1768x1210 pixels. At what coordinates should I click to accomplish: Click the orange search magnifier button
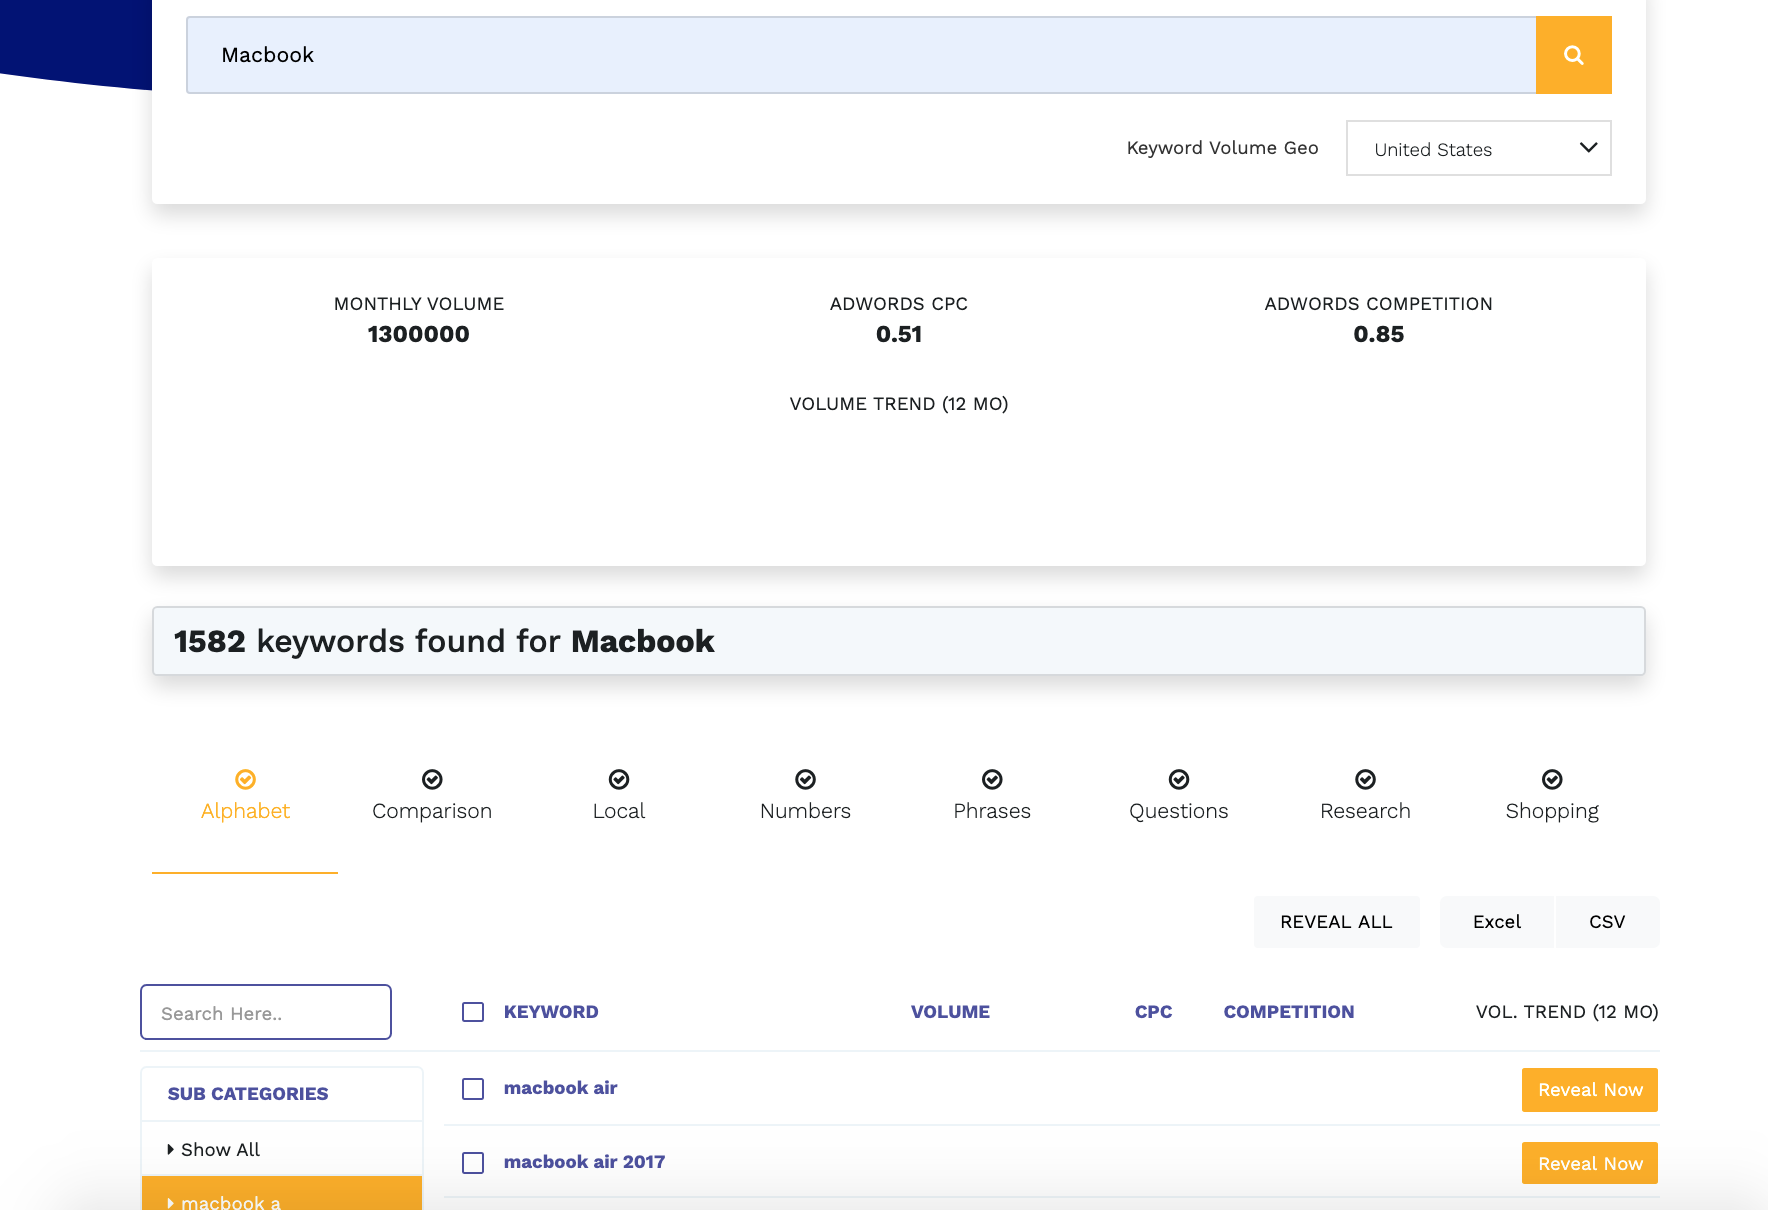click(x=1573, y=55)
